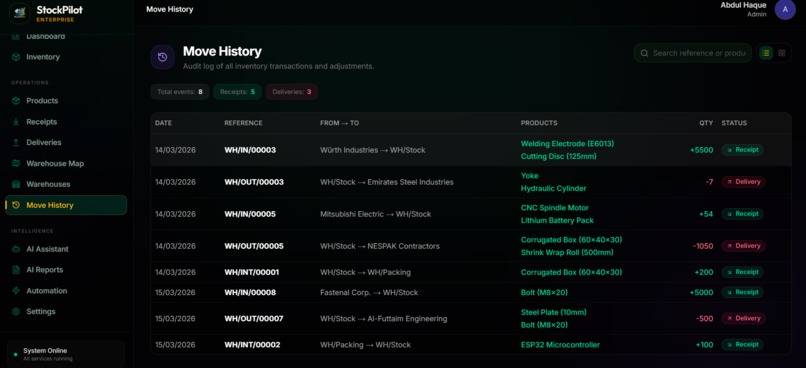The image size is (806, 368).
Task: Click the AI Assistant robot icon
Action: pyautogui.click(x=16, y=249)
